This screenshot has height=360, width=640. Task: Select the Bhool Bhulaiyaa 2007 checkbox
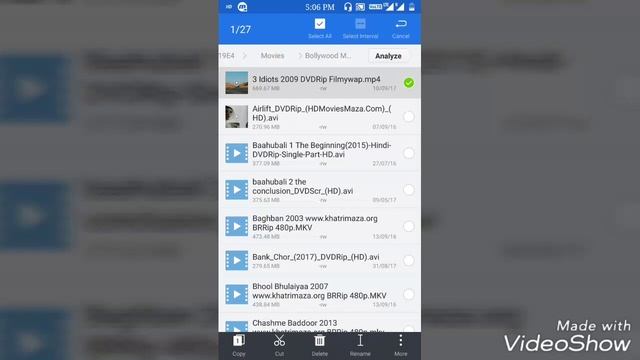(409, 294)
